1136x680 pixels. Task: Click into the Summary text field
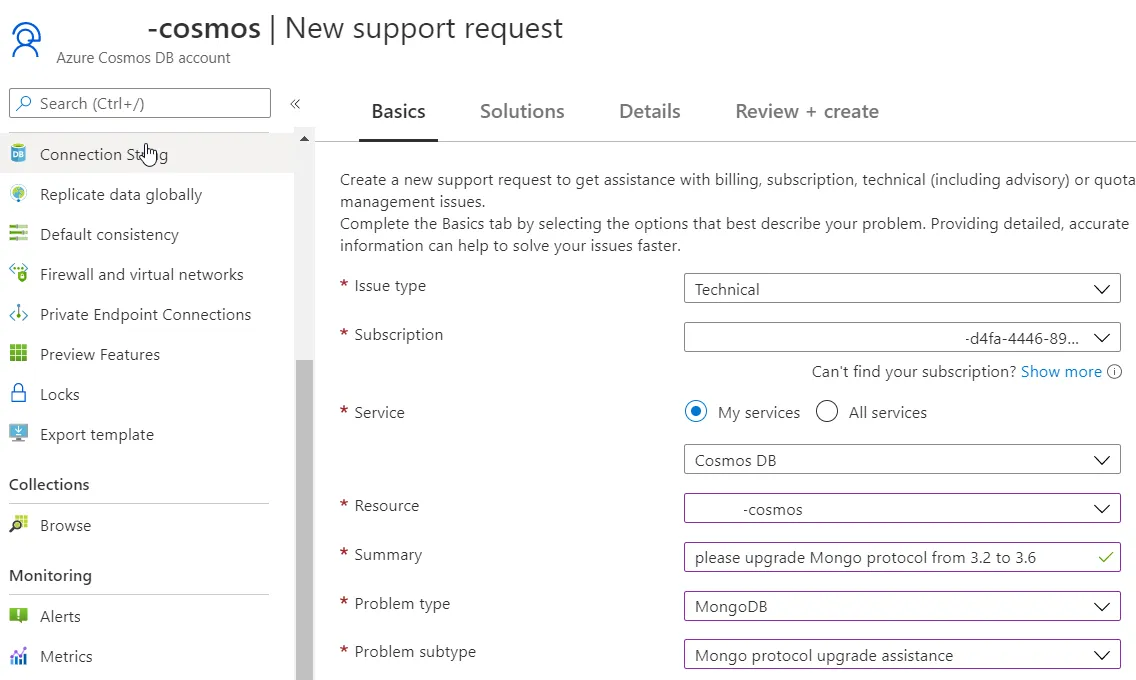pyautogui.click(x=890, y=557)
